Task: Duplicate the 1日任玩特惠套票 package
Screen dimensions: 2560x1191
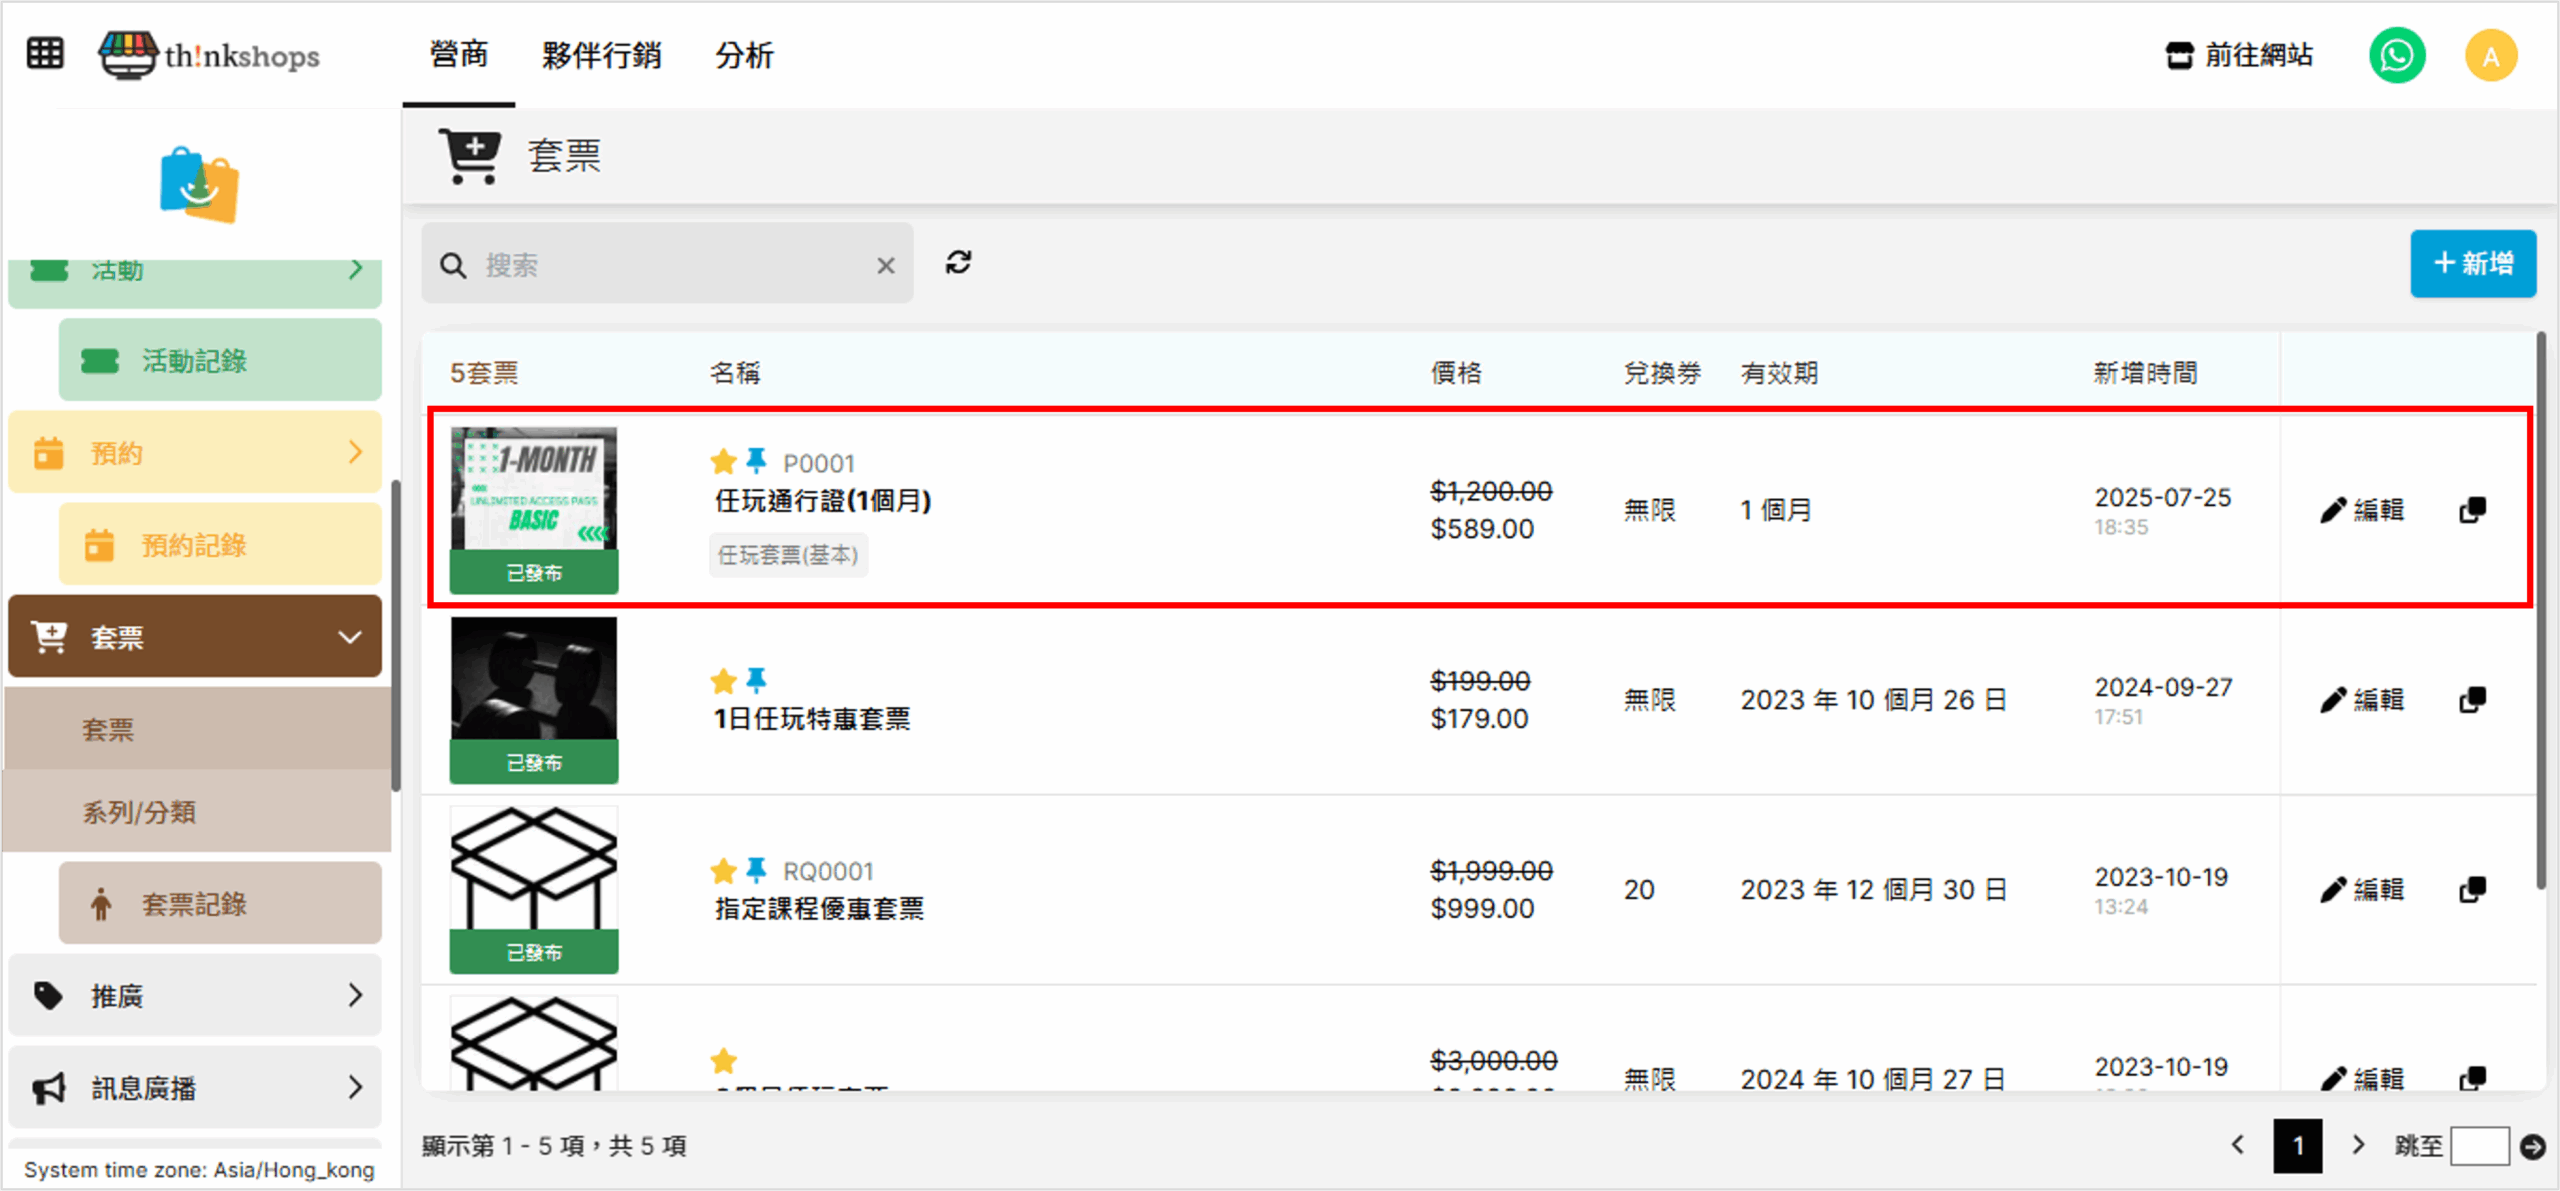Action: [x=2472, y=700]
